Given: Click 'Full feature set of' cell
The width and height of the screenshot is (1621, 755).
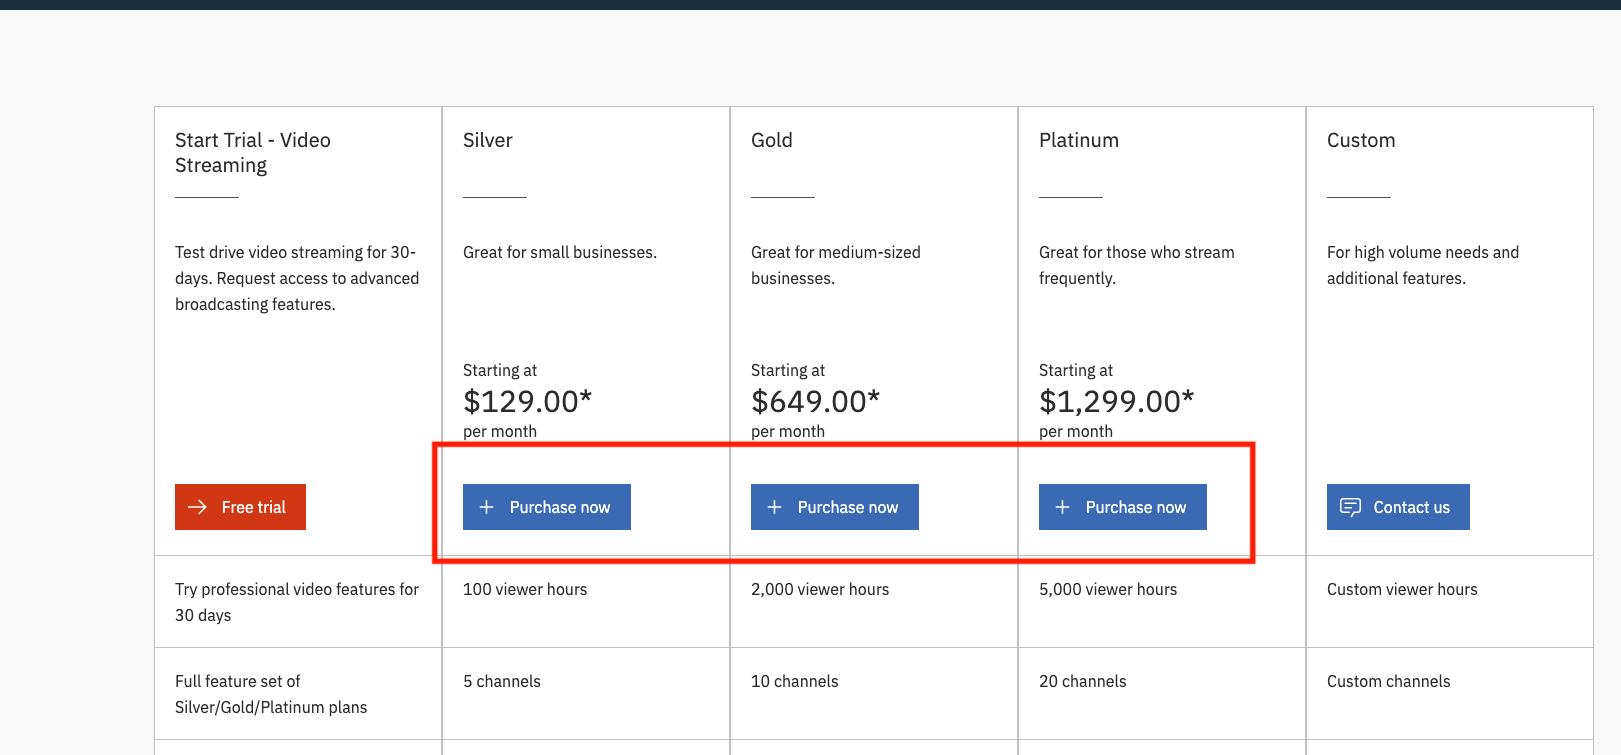Looking at the screenshot, I should [298, 693].
